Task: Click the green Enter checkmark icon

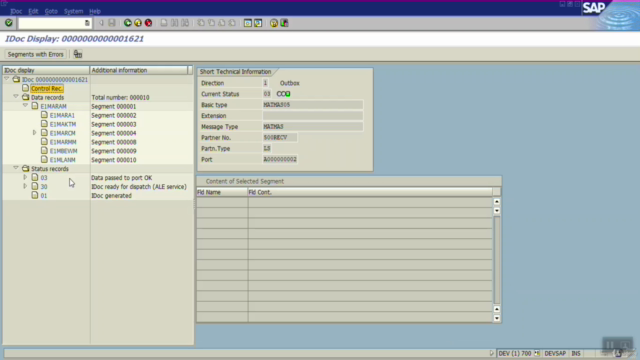Action: (9, 23)
